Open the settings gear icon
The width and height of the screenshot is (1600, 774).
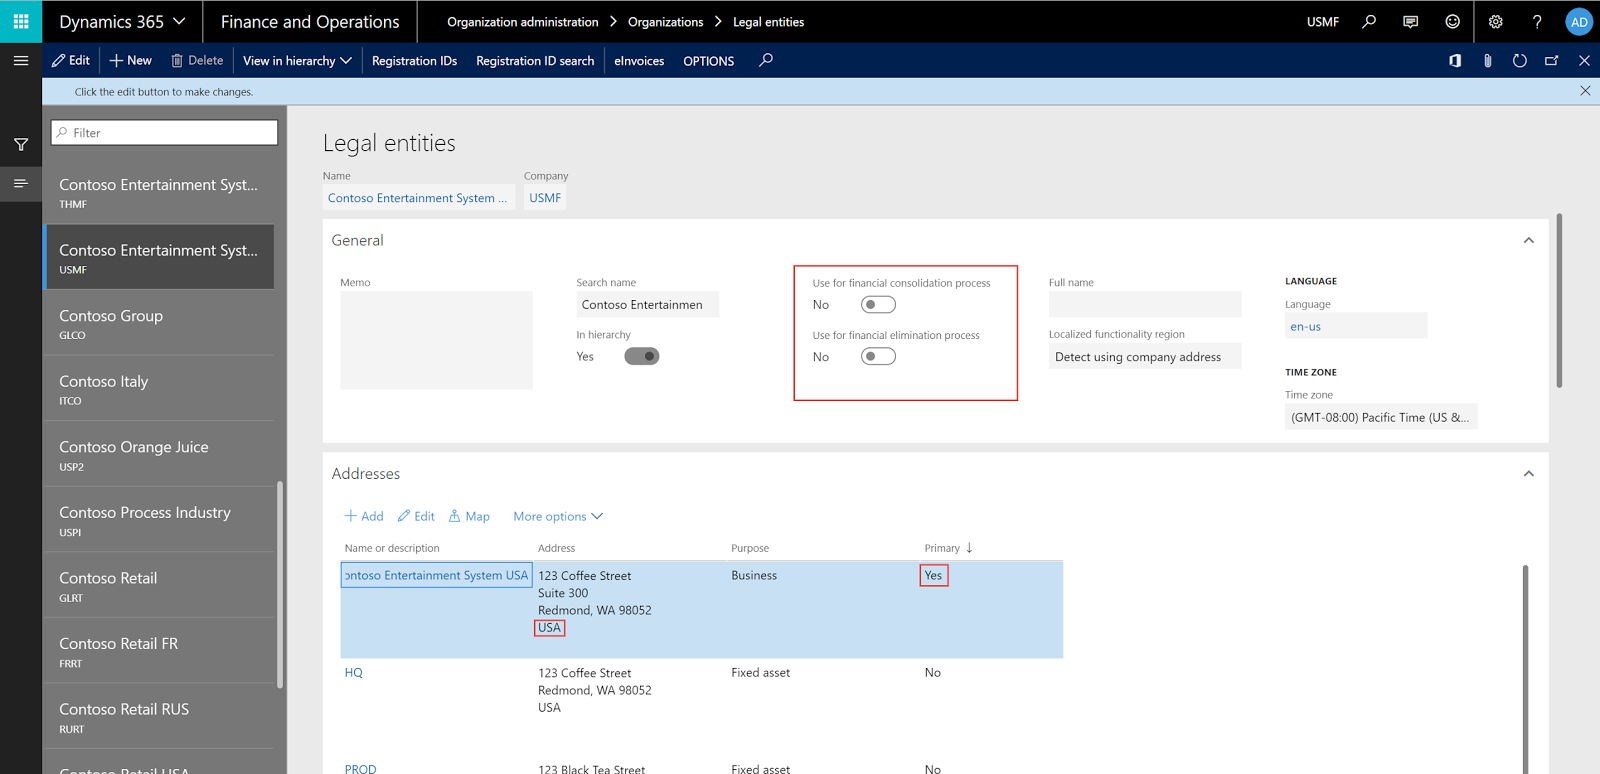1495,21
